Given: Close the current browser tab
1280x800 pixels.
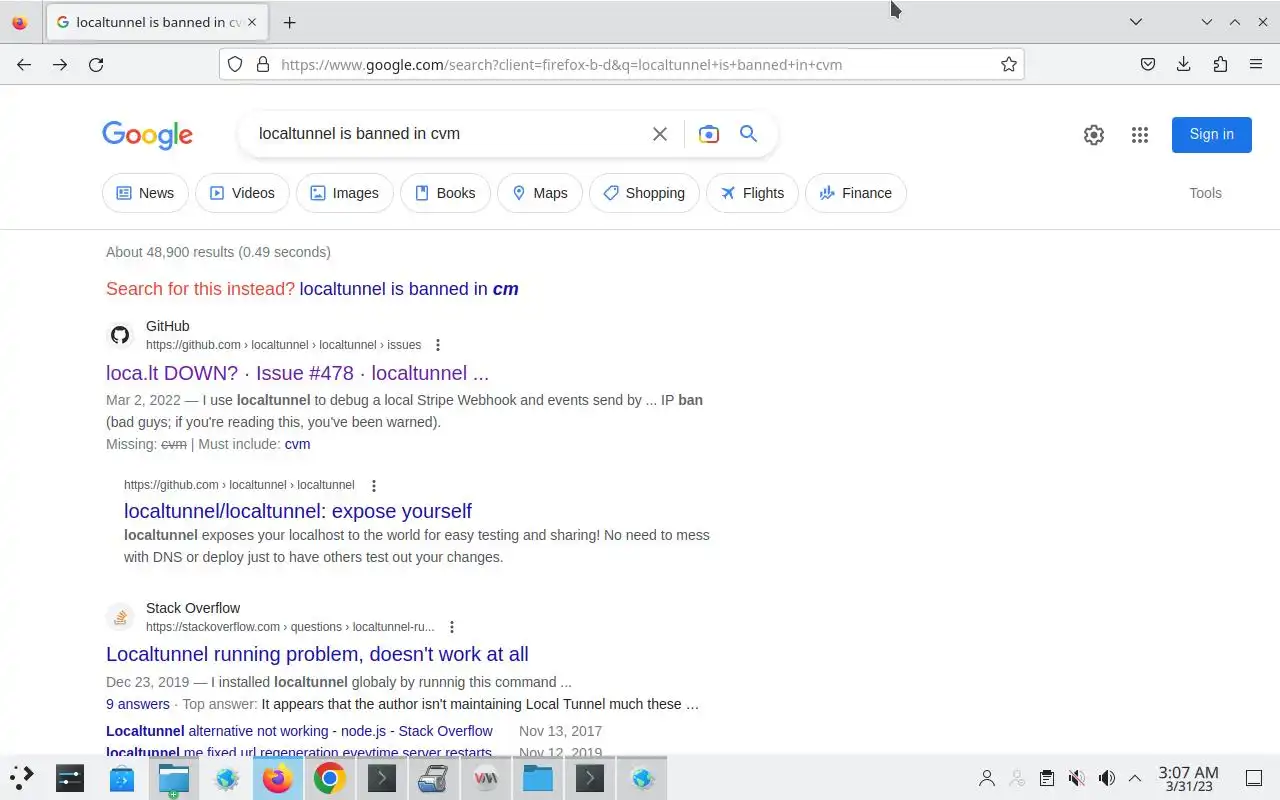Looking at the screenshot, I should pos(252,22).
